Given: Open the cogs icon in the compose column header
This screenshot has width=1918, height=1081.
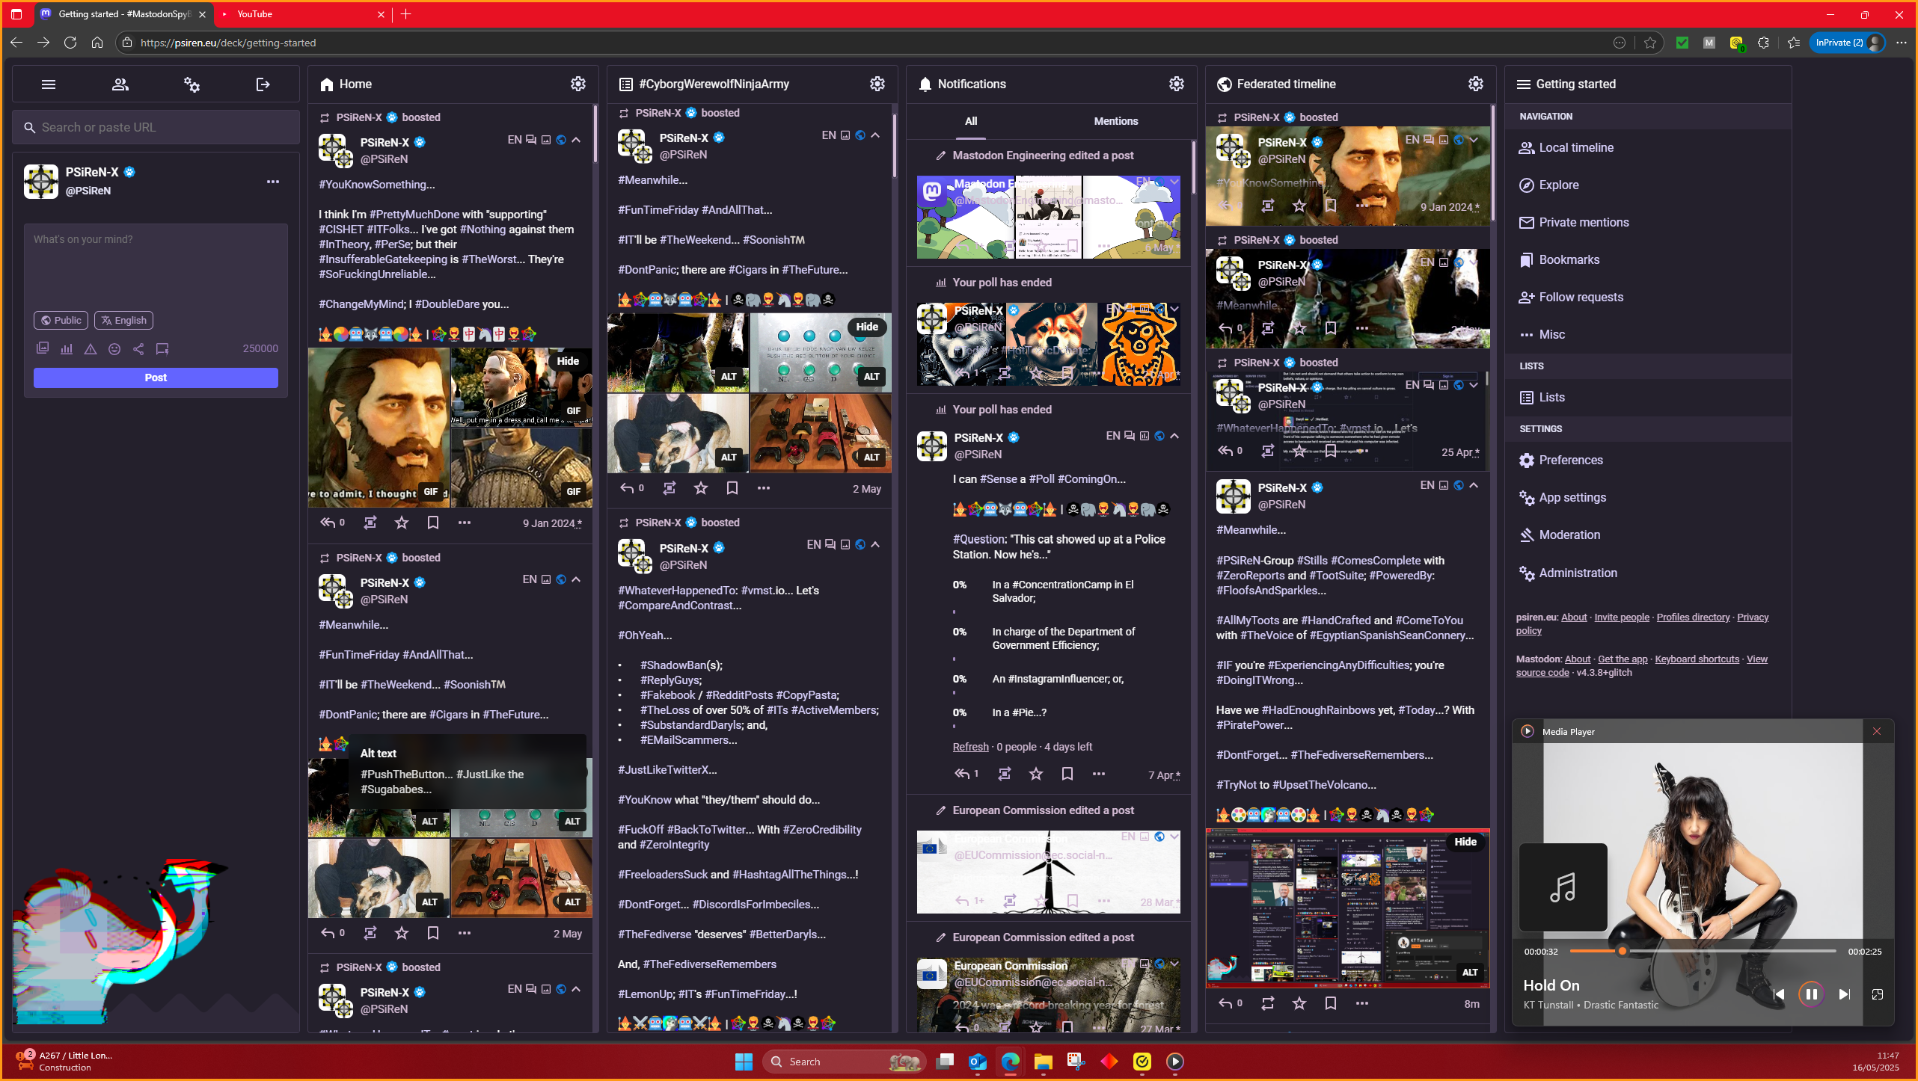Looking at the screenshot, I should 192,85.
